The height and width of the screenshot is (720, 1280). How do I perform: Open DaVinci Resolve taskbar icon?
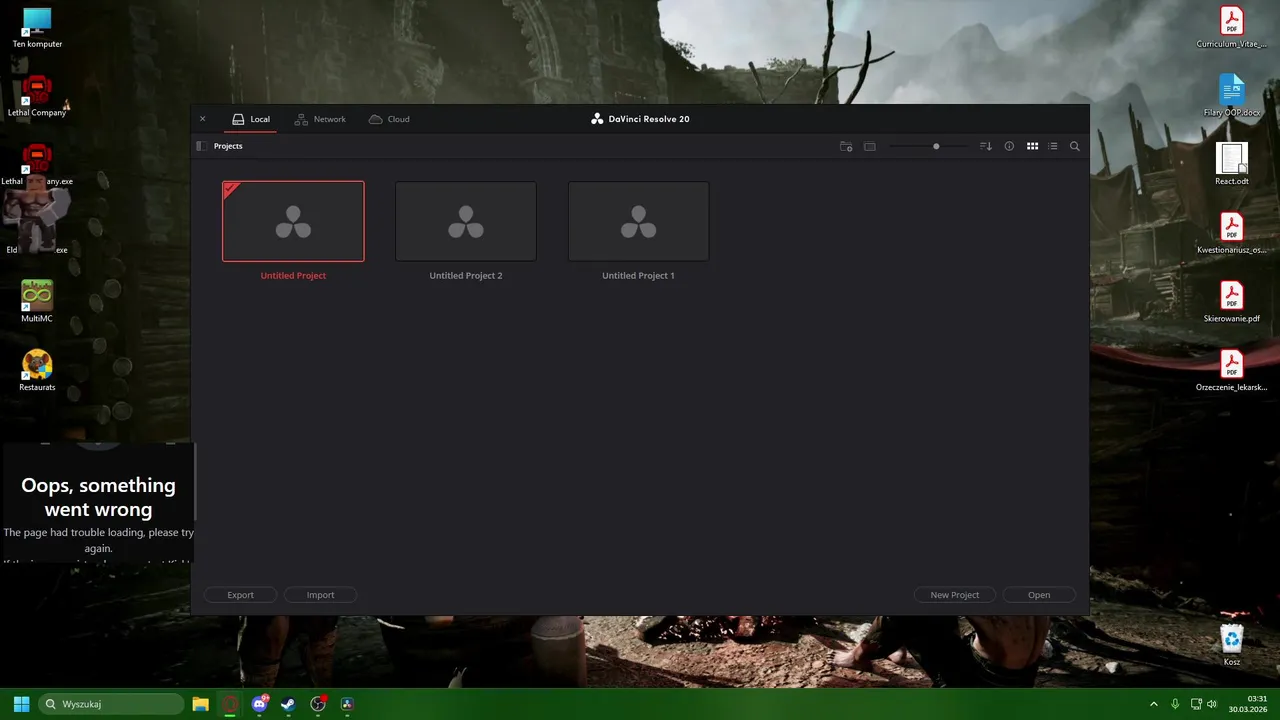coord(347,704)
